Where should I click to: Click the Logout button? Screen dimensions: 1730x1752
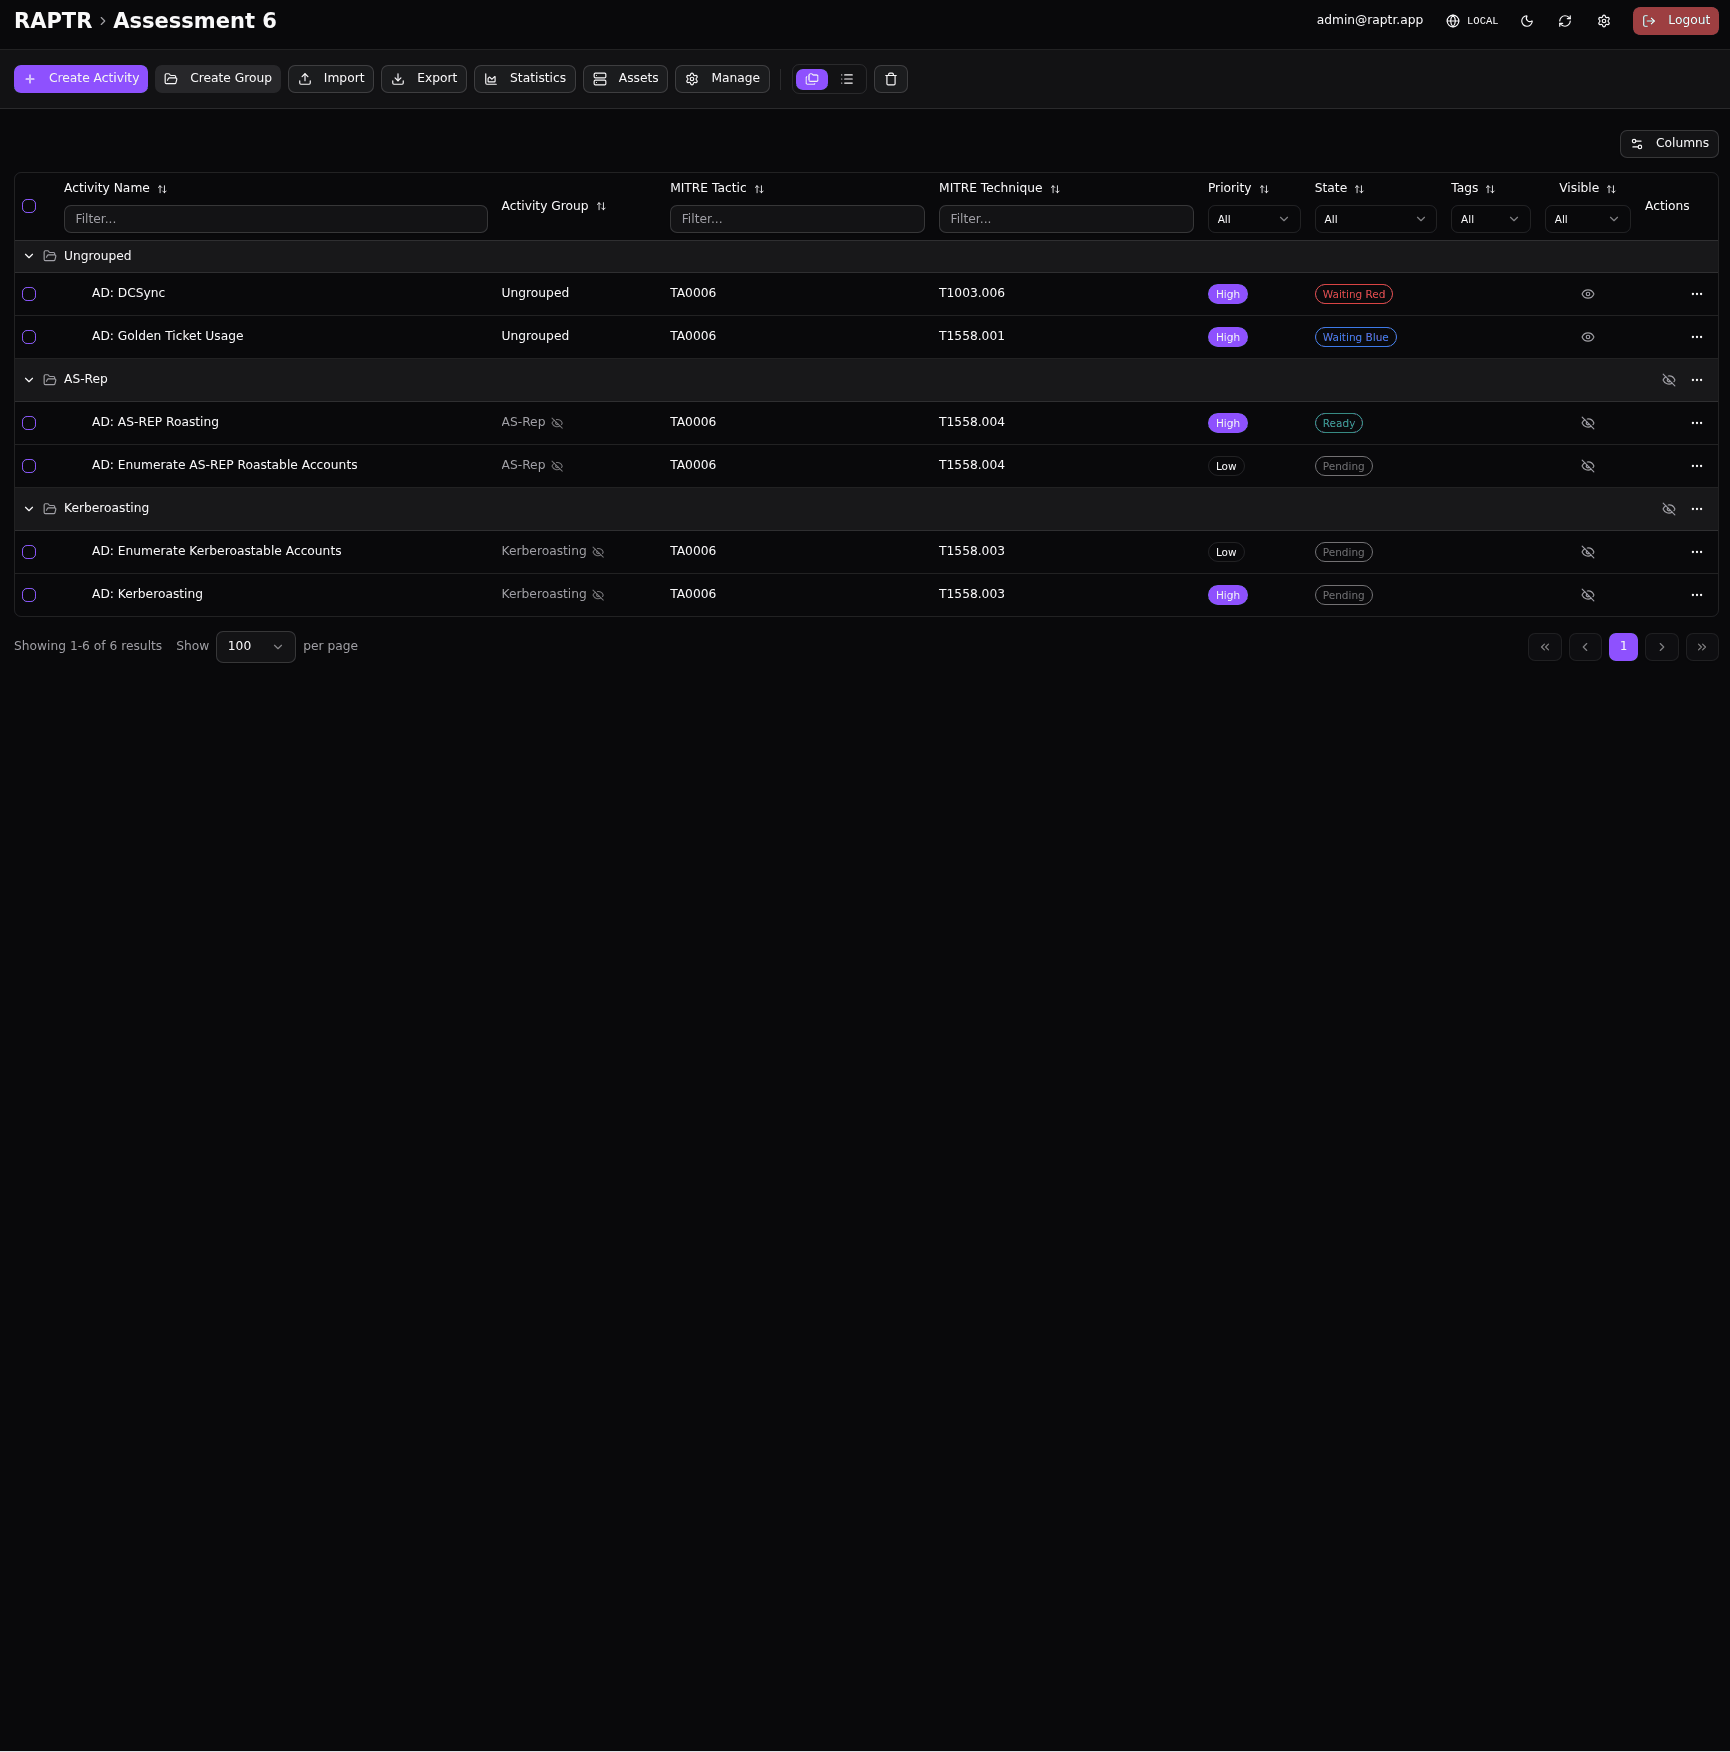1675,21
